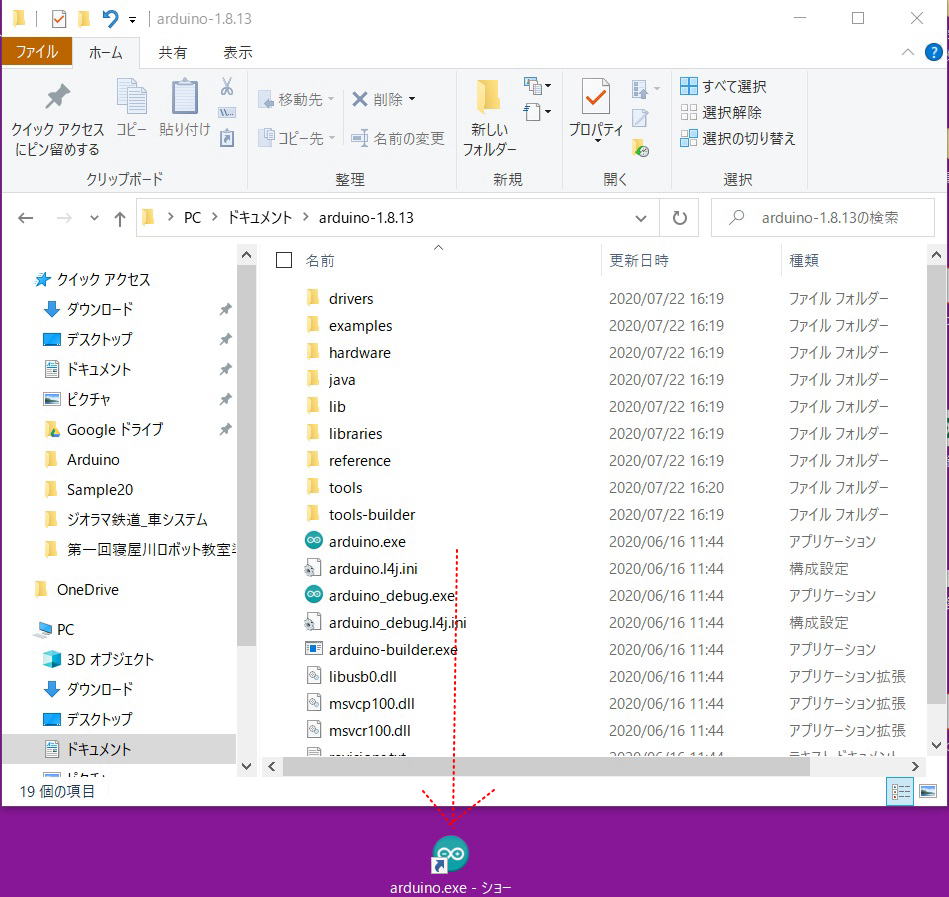Image resolution: width=949 pixels, height=897 pixels.
Task: Sort by Date modified column header
Action: pyautogui.click(x=639, y=260)
